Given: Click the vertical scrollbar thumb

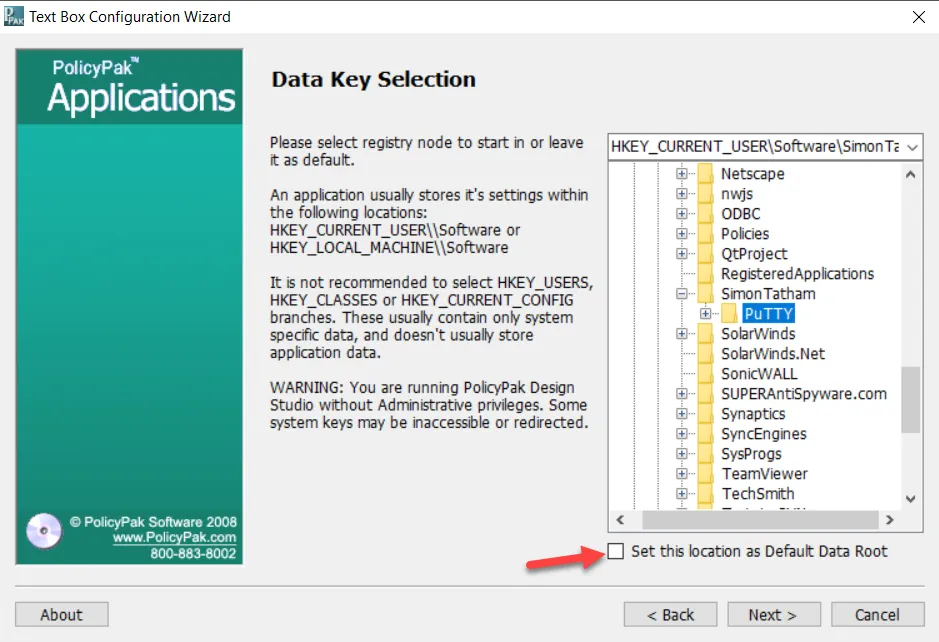Looking at the screenshot, I should pyautogui.click(x=911, y=399).
